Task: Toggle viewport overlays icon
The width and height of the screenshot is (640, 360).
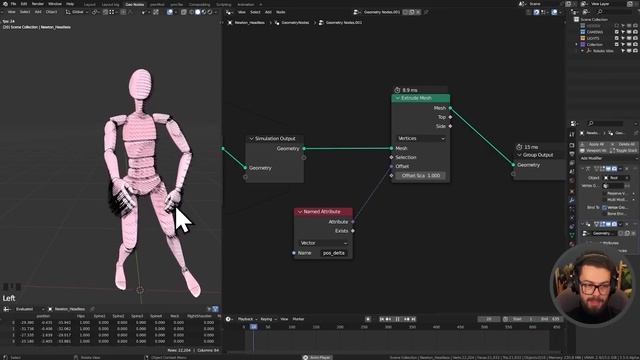Action: click(170, 12)
